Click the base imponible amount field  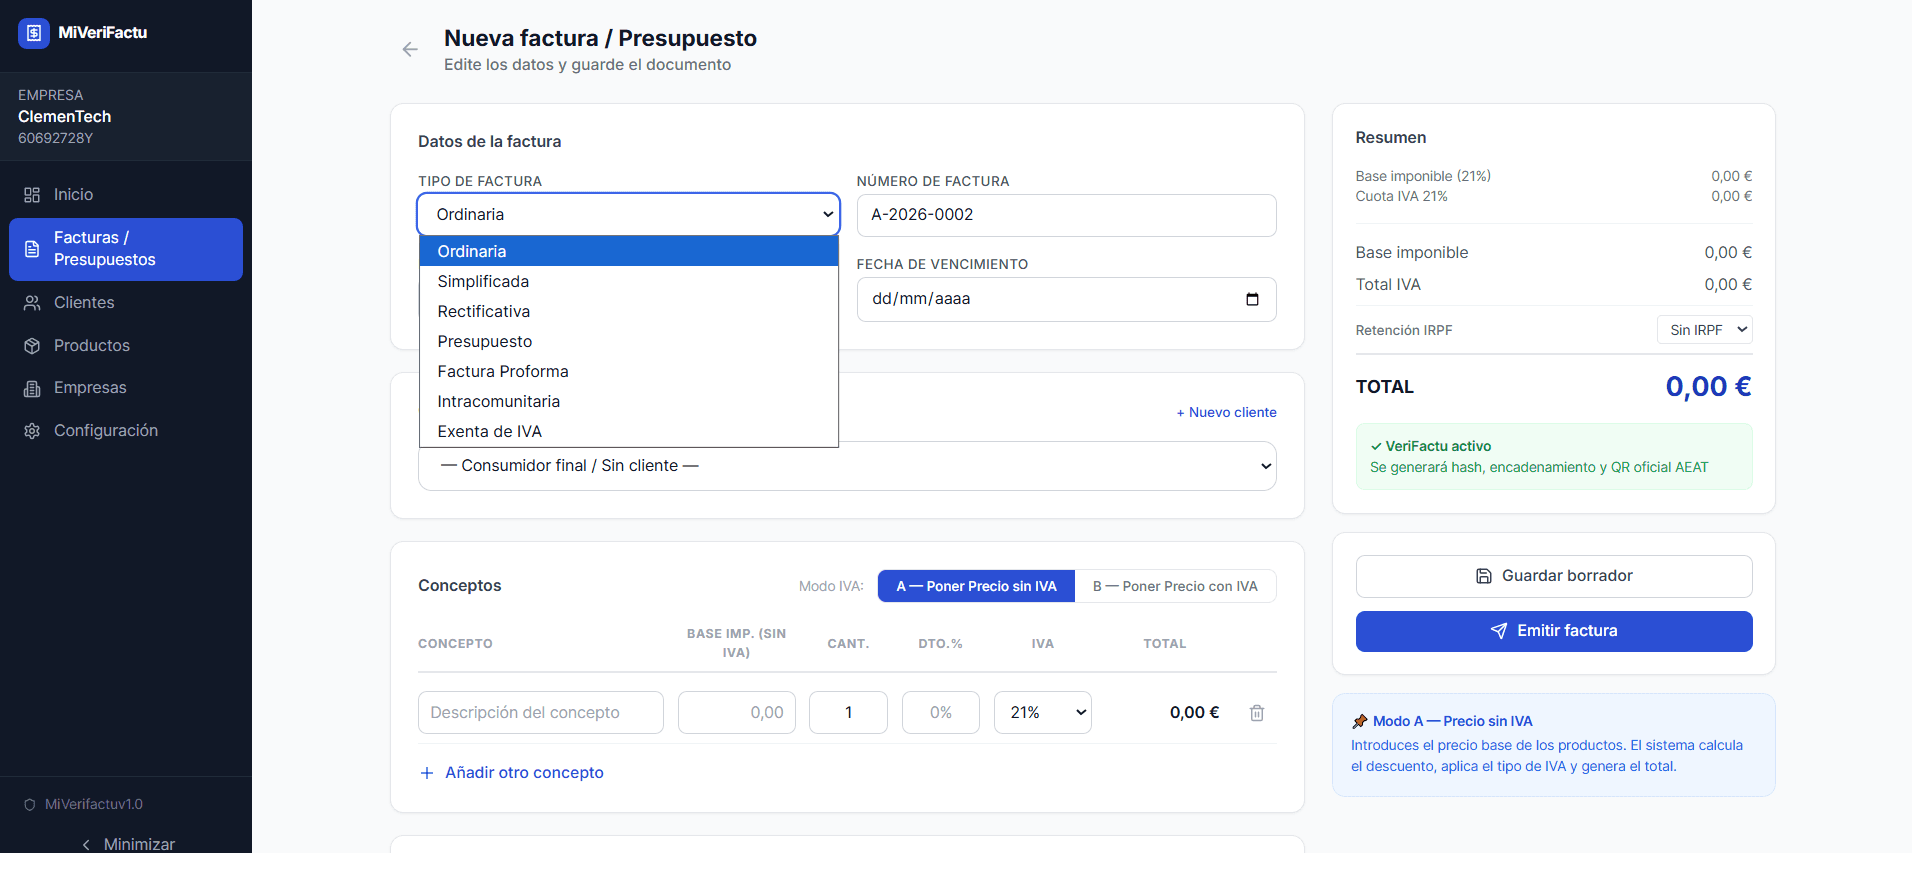click(x=737, y=712)
